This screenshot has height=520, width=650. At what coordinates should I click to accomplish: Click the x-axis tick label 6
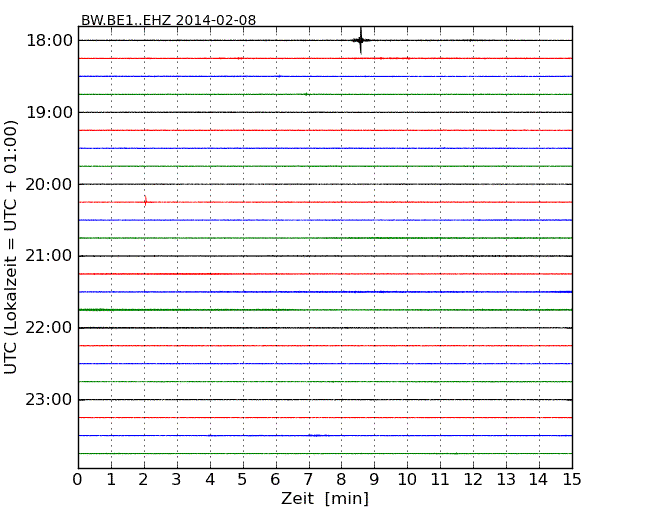coord(275,479)
